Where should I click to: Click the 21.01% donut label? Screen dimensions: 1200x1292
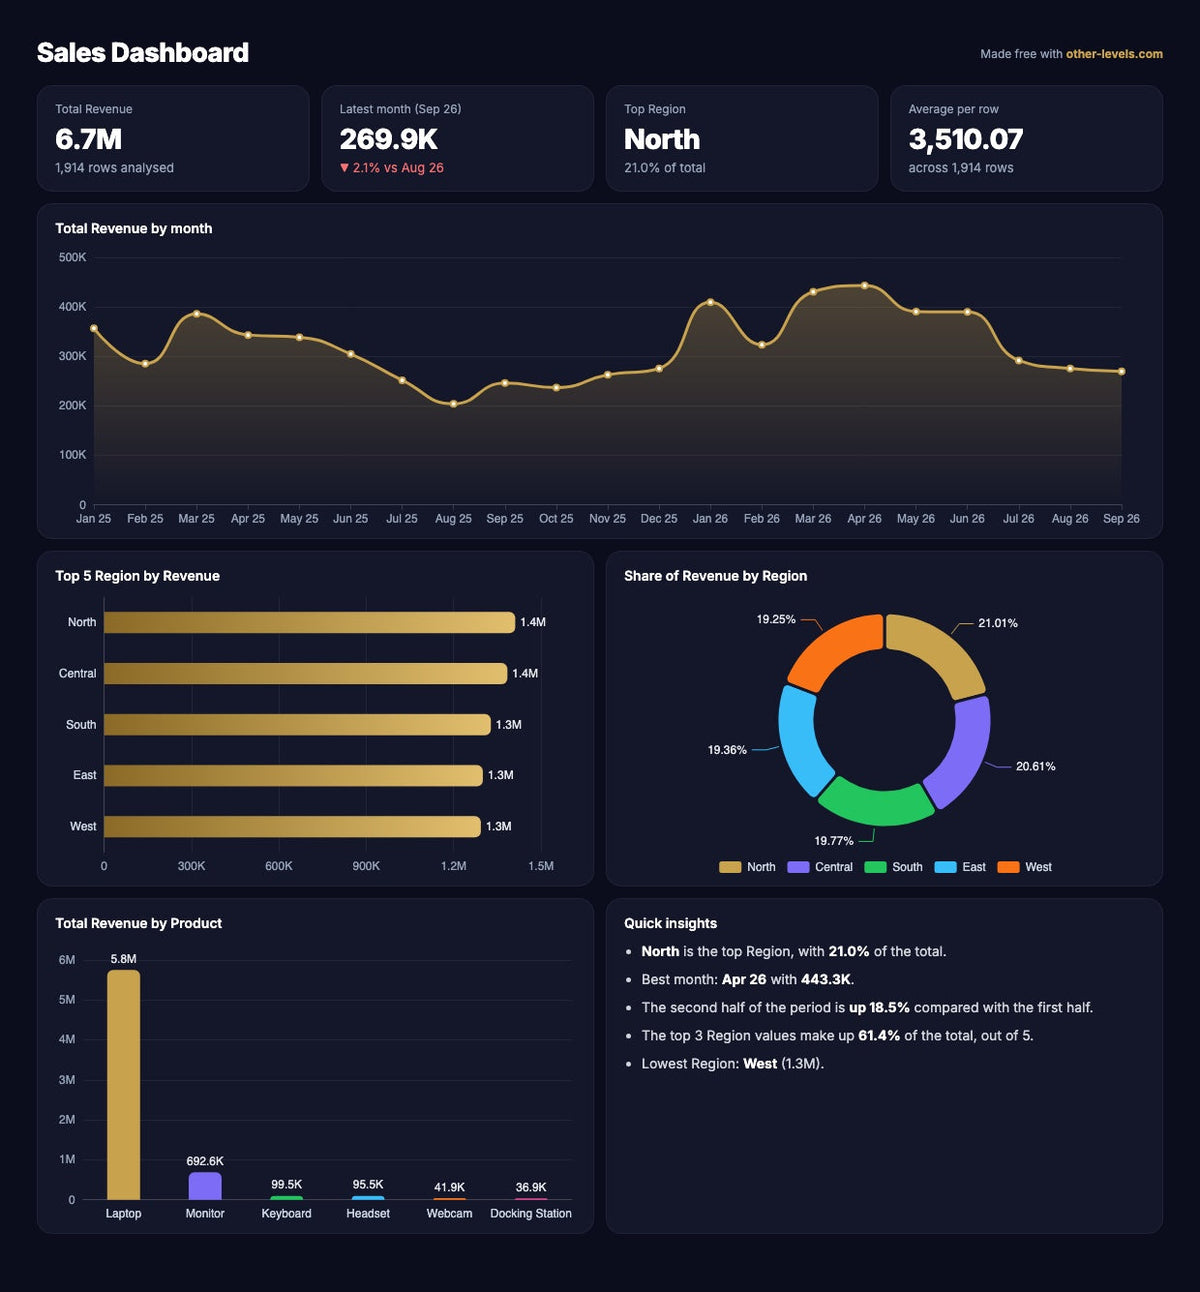coord(998,623)
